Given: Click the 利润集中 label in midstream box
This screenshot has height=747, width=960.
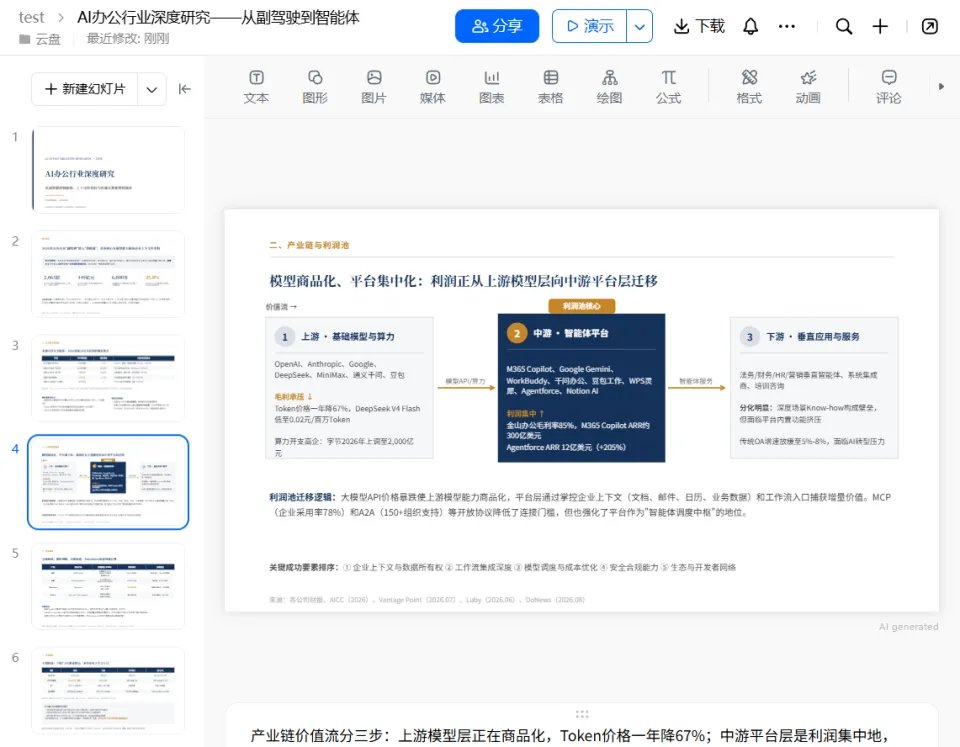Looking at the screenshot, I should pos(525,414).
